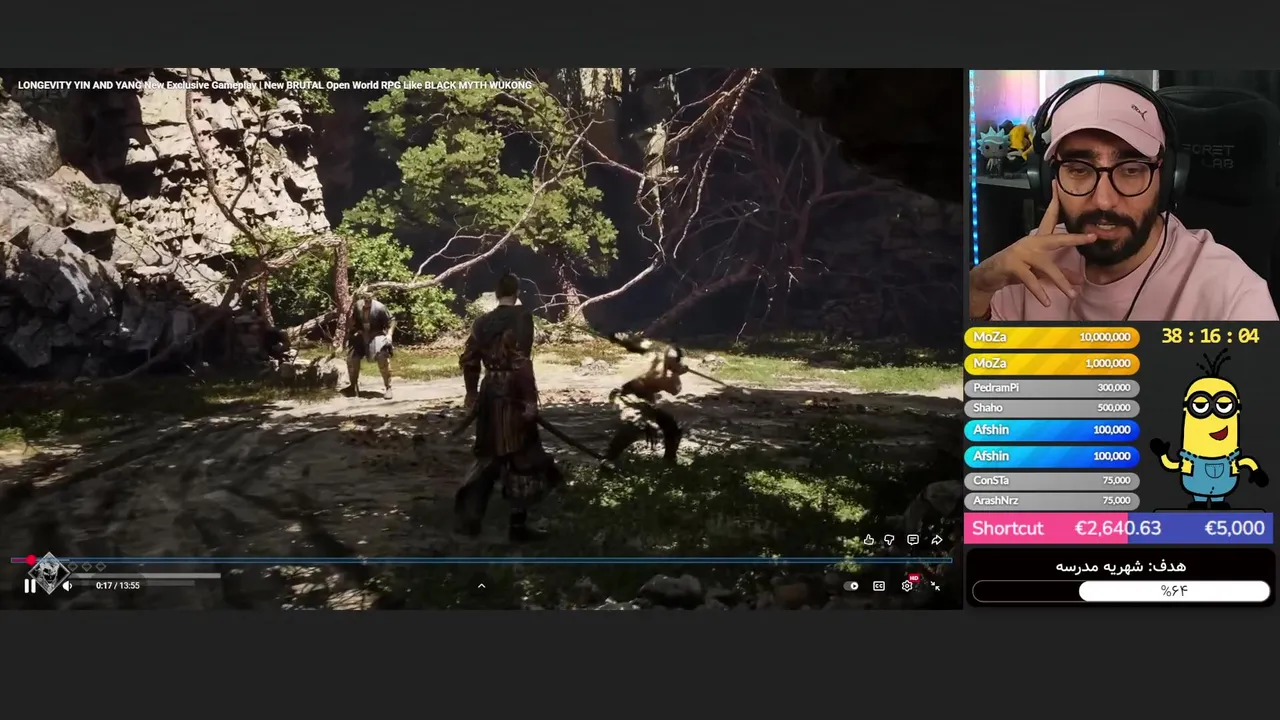Toggle closed captions (CC) button

(879, 586)
